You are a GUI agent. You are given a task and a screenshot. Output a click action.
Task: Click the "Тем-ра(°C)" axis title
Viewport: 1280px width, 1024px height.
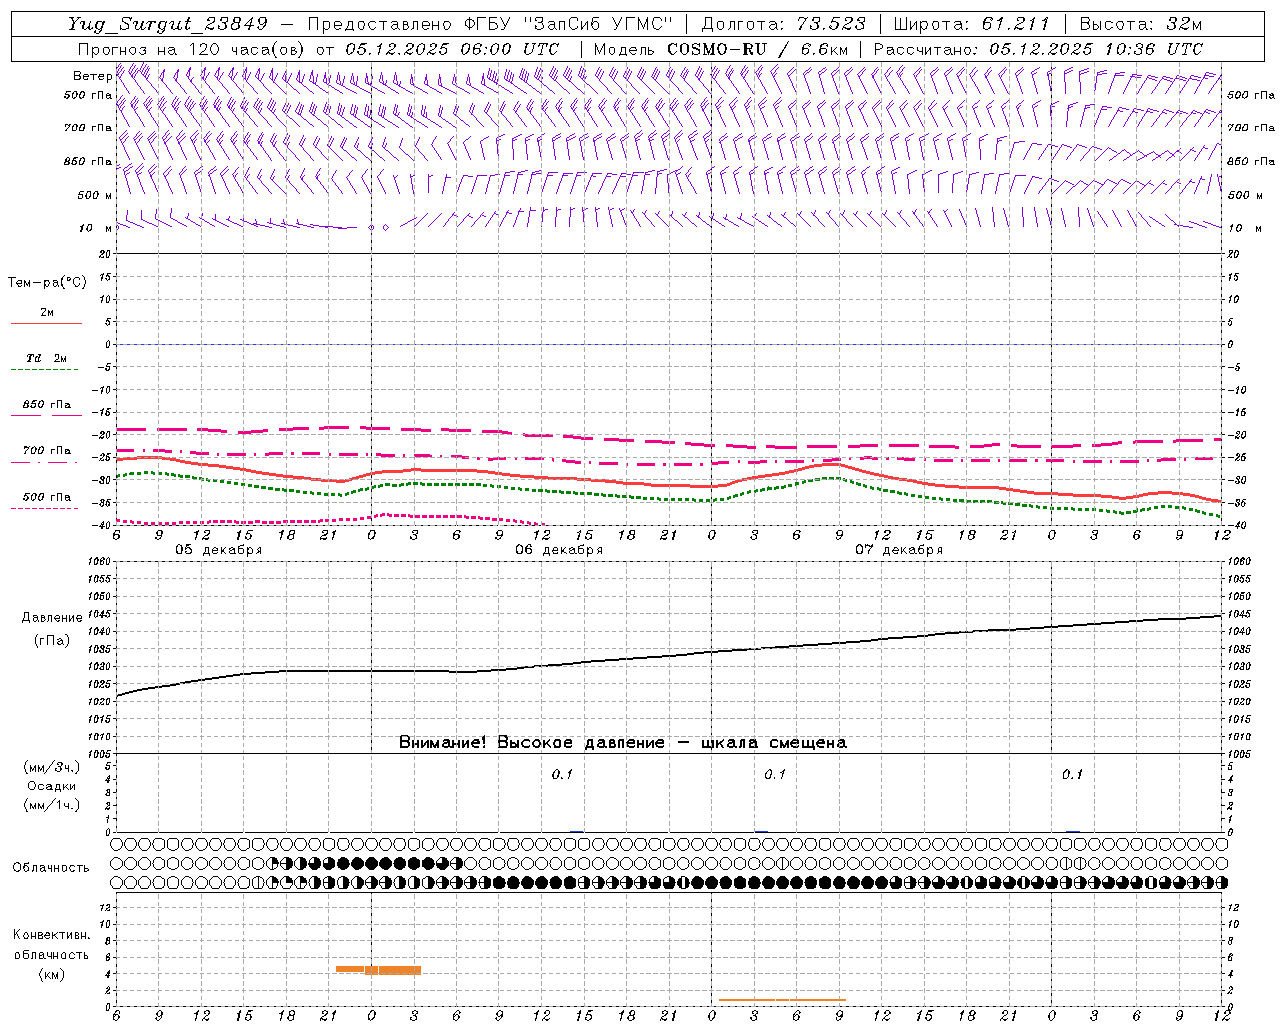coord(47,283)
